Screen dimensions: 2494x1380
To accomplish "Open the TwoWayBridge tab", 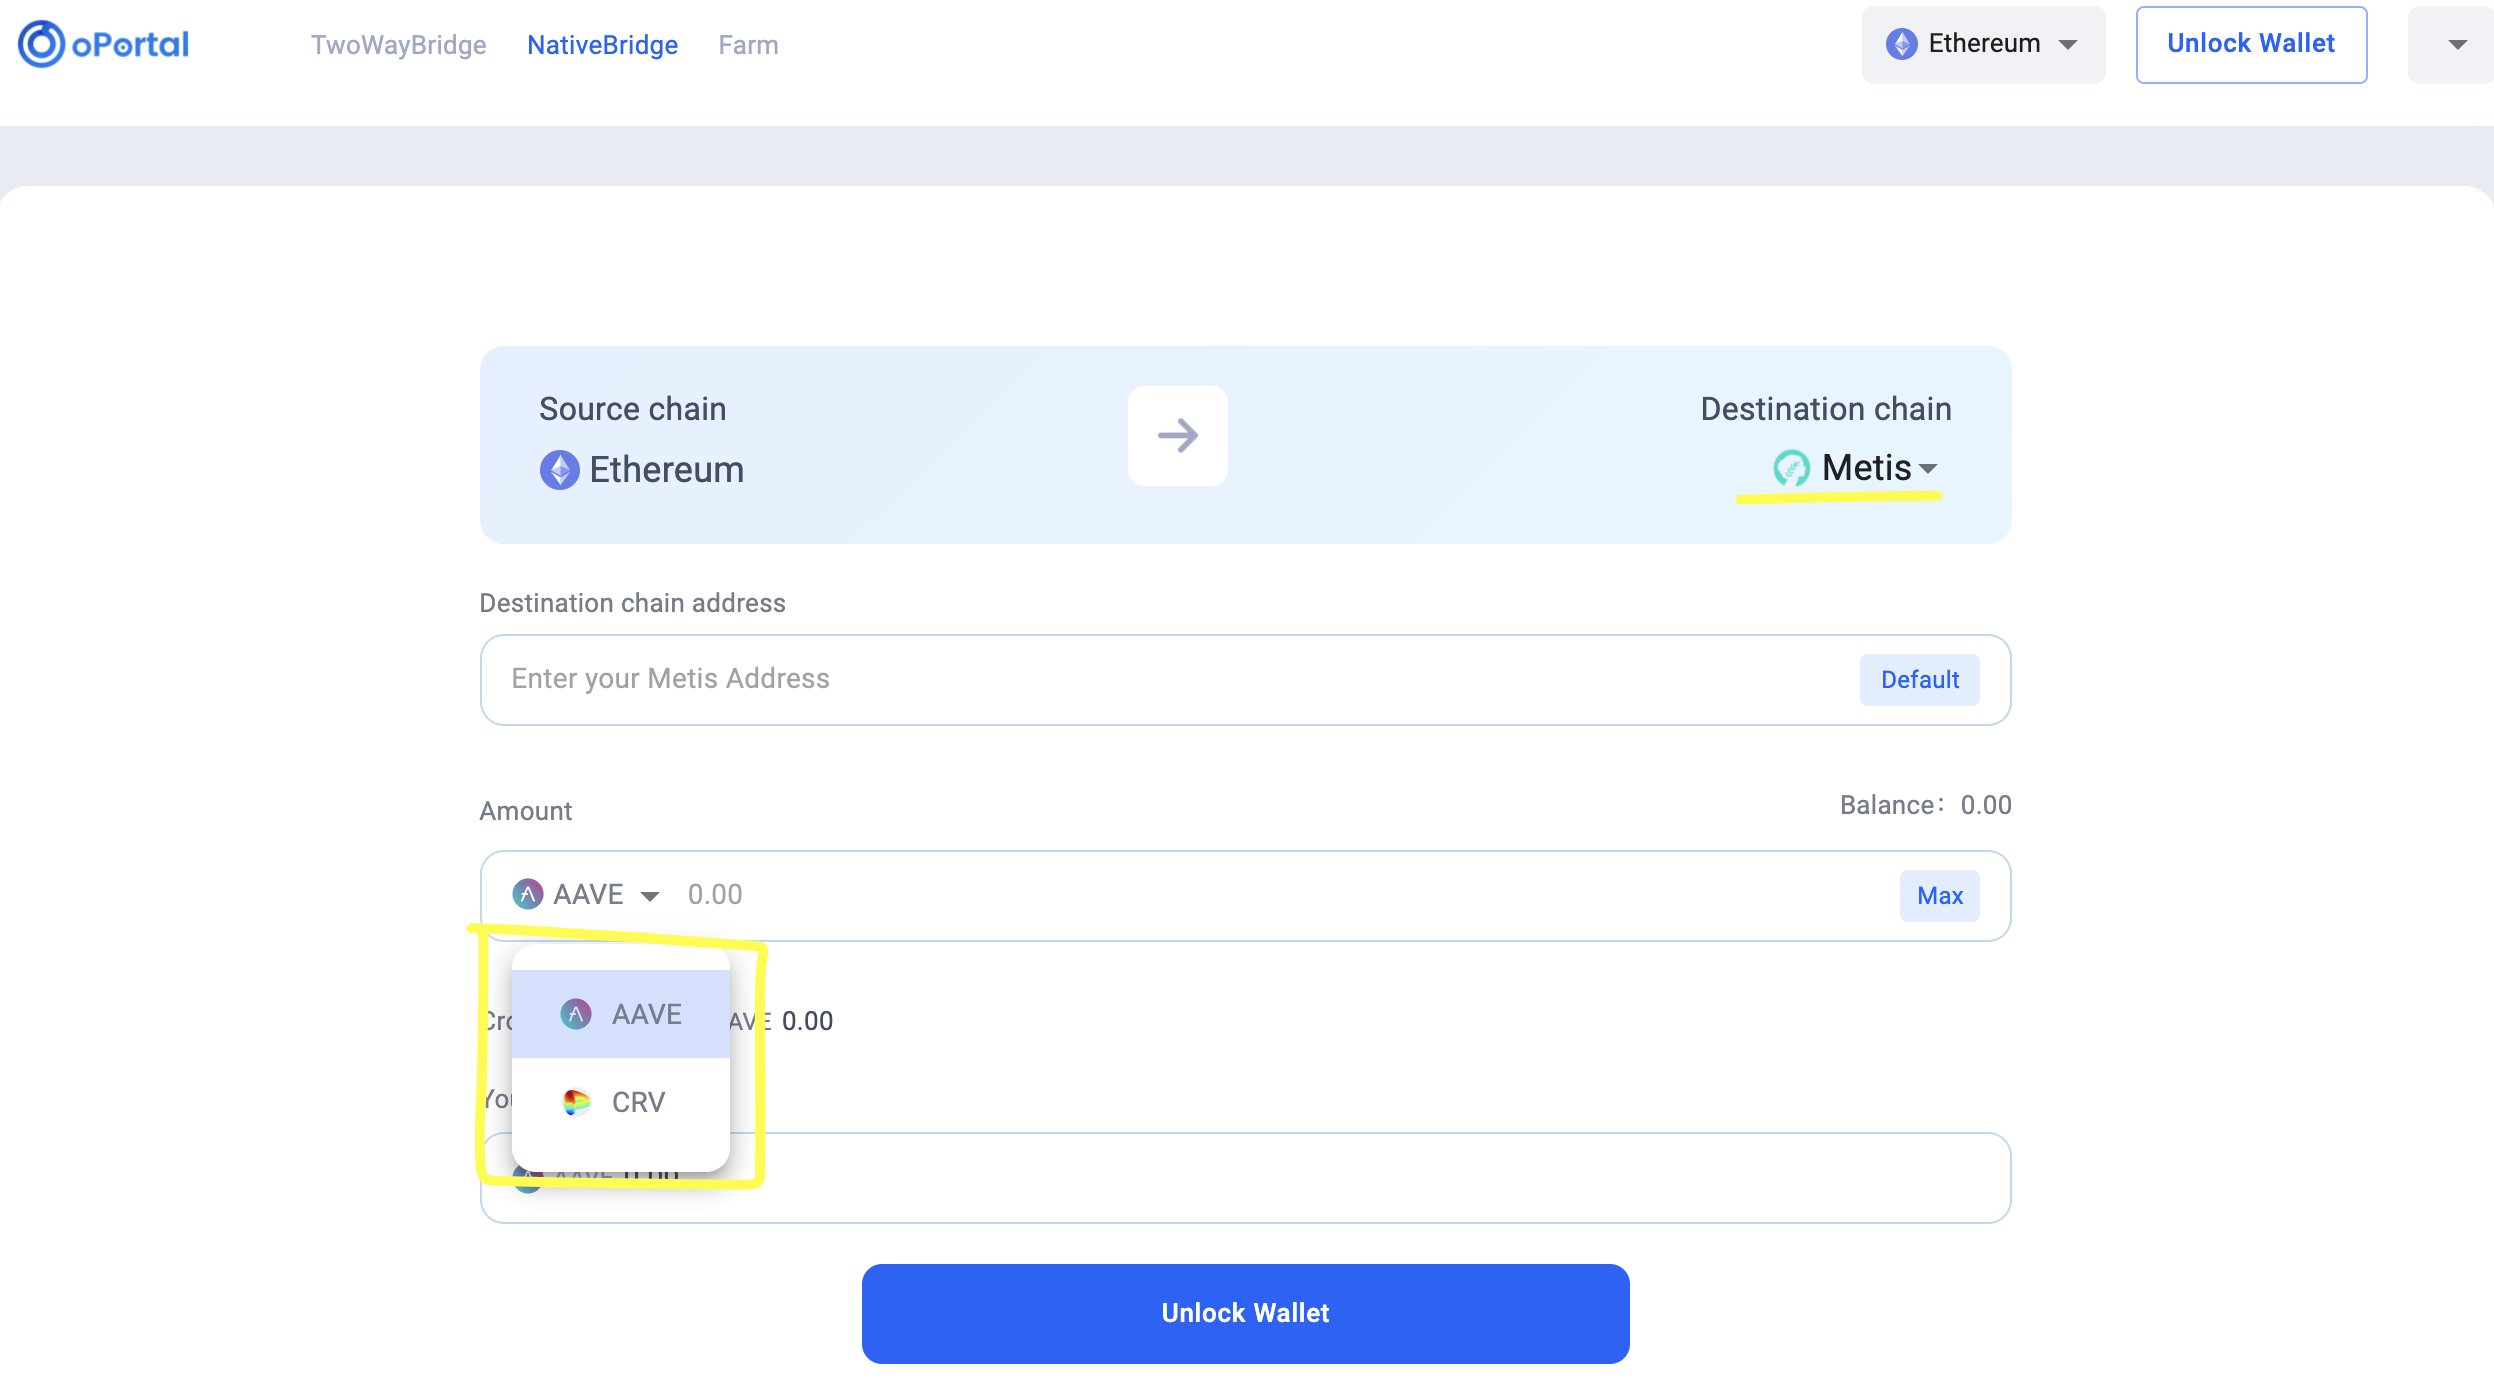I will click(398, 45).
